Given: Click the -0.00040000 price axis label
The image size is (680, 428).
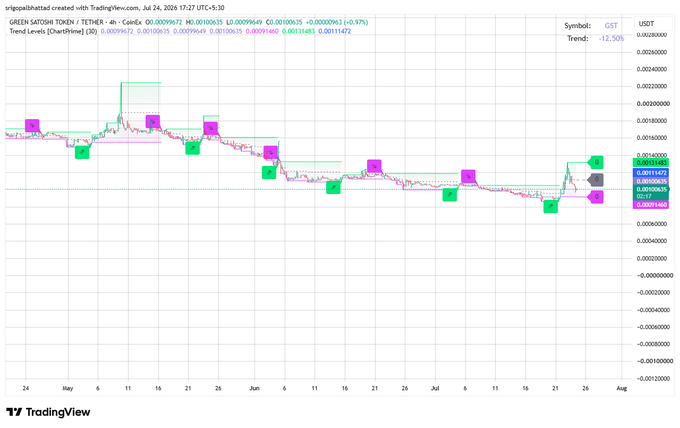Looking at the screenshot, I should 652,310.
